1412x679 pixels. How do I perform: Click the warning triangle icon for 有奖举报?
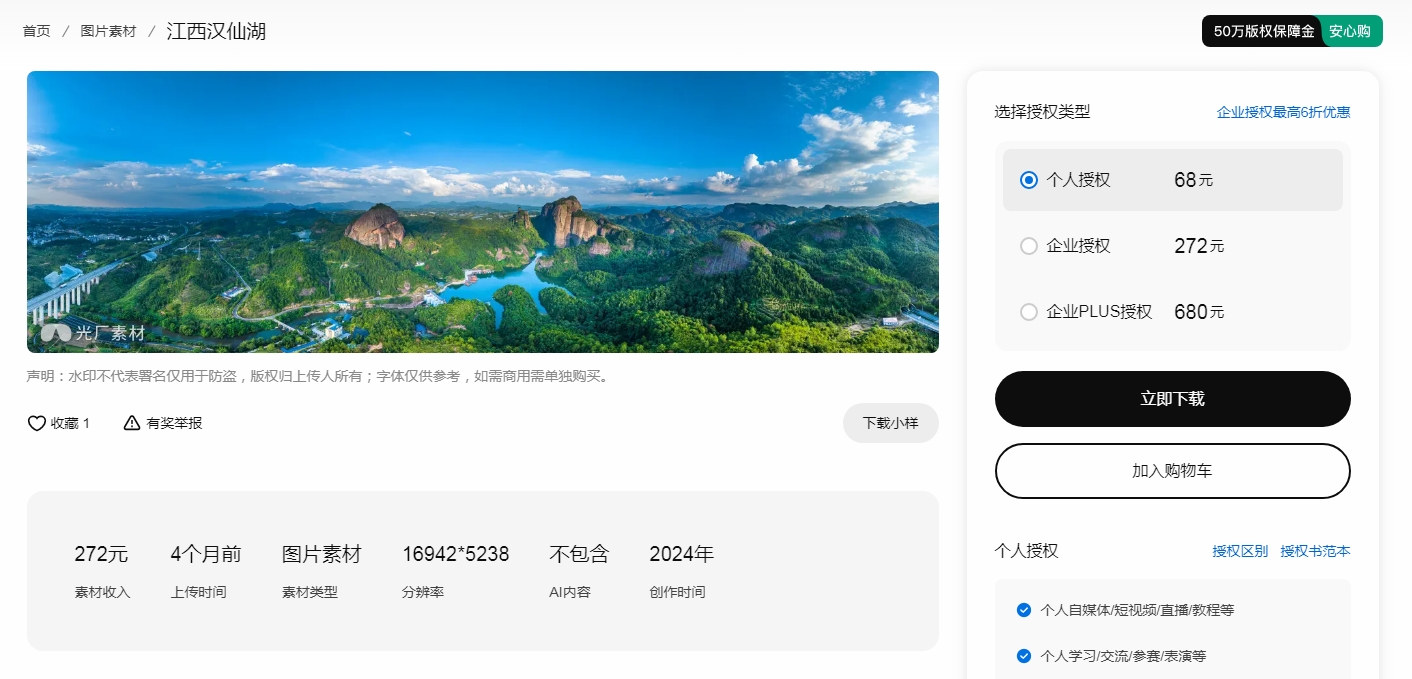[132, 423]
